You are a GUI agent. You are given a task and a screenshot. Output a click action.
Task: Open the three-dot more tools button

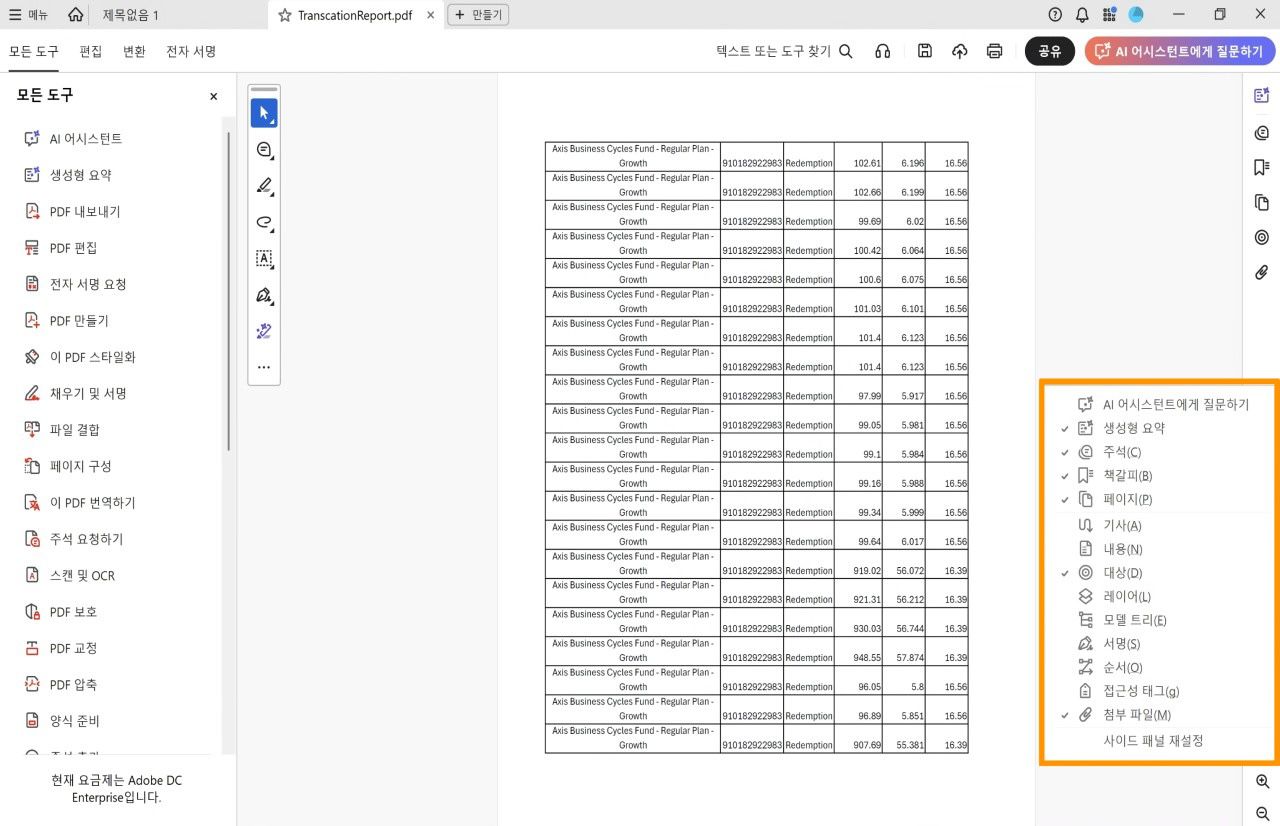(264, 367)
